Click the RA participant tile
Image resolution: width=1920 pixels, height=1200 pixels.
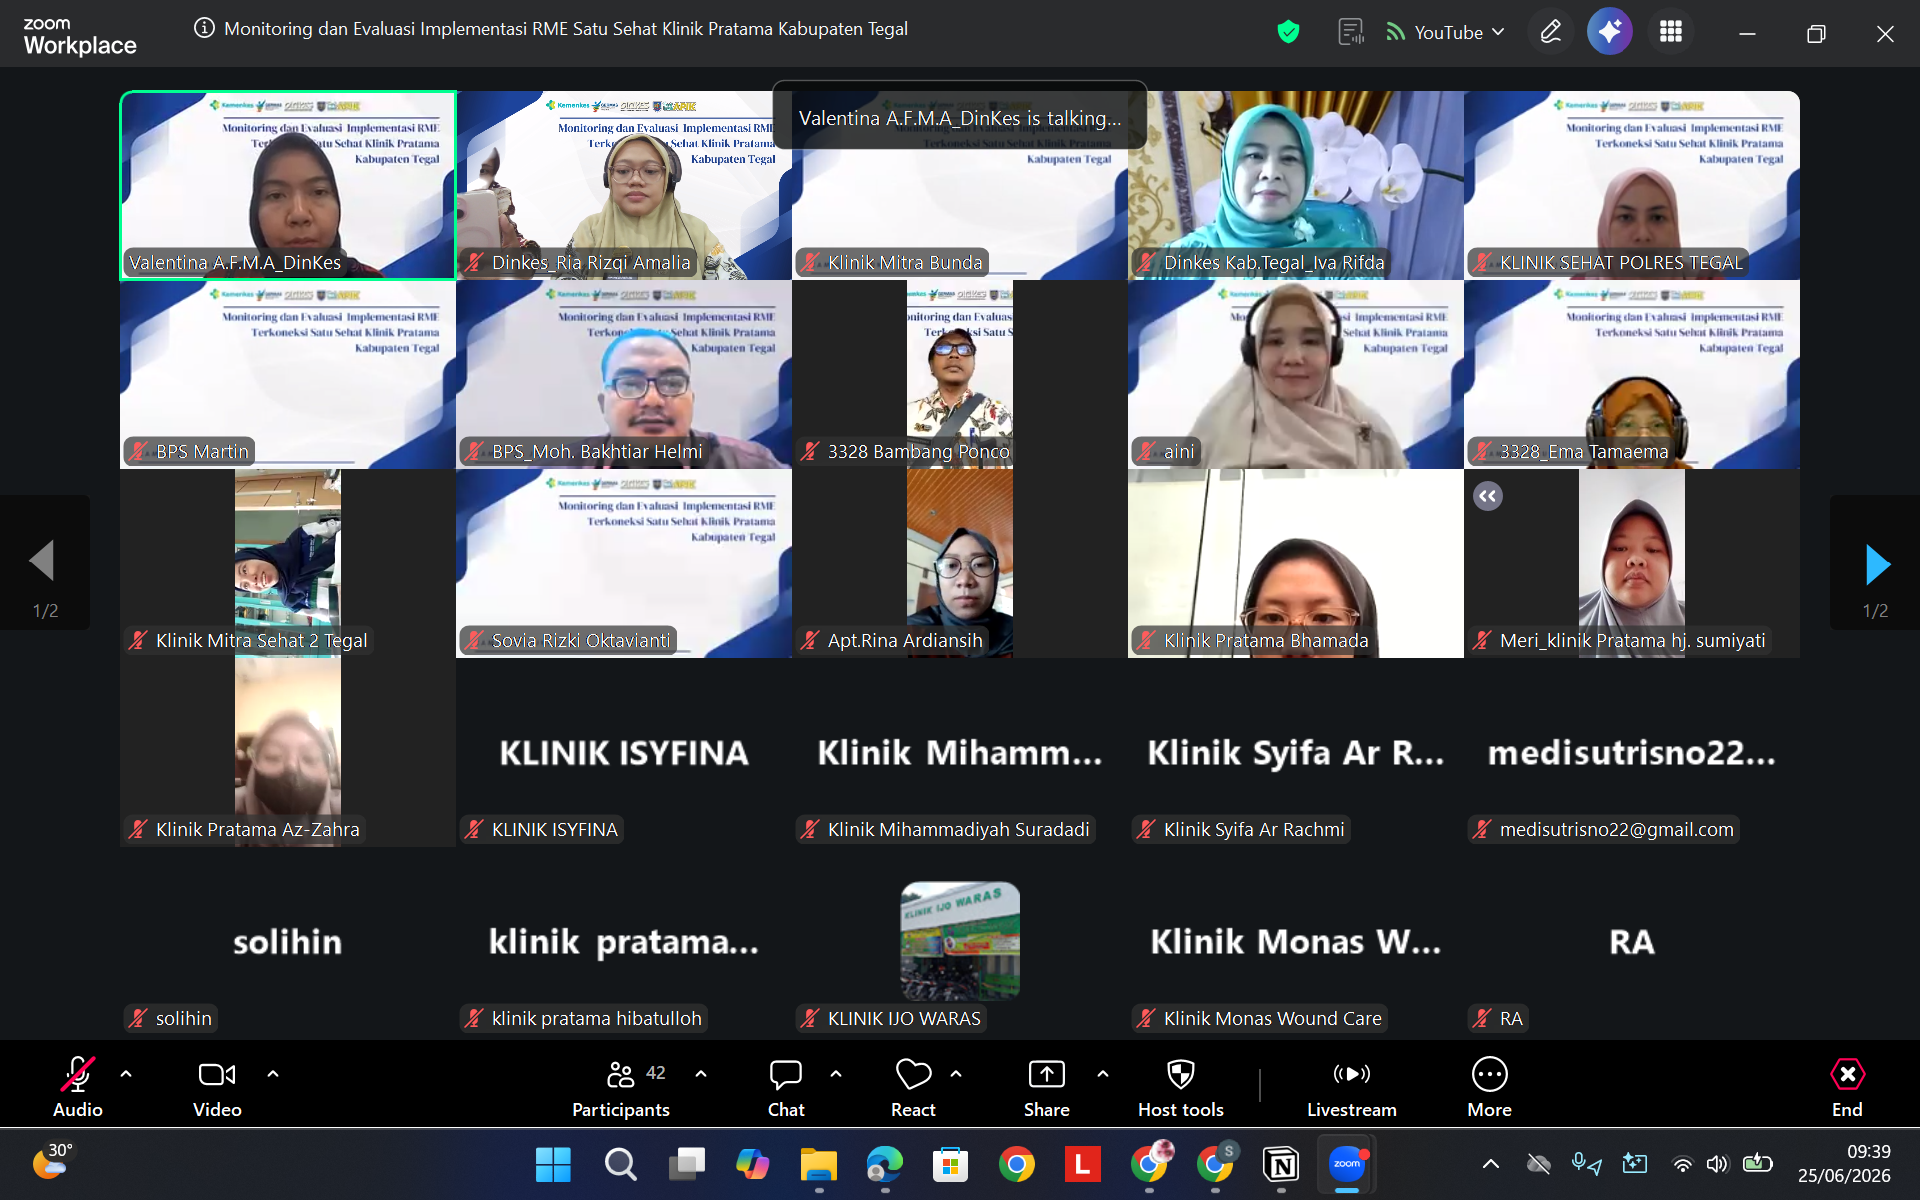tap(1632, 942)
